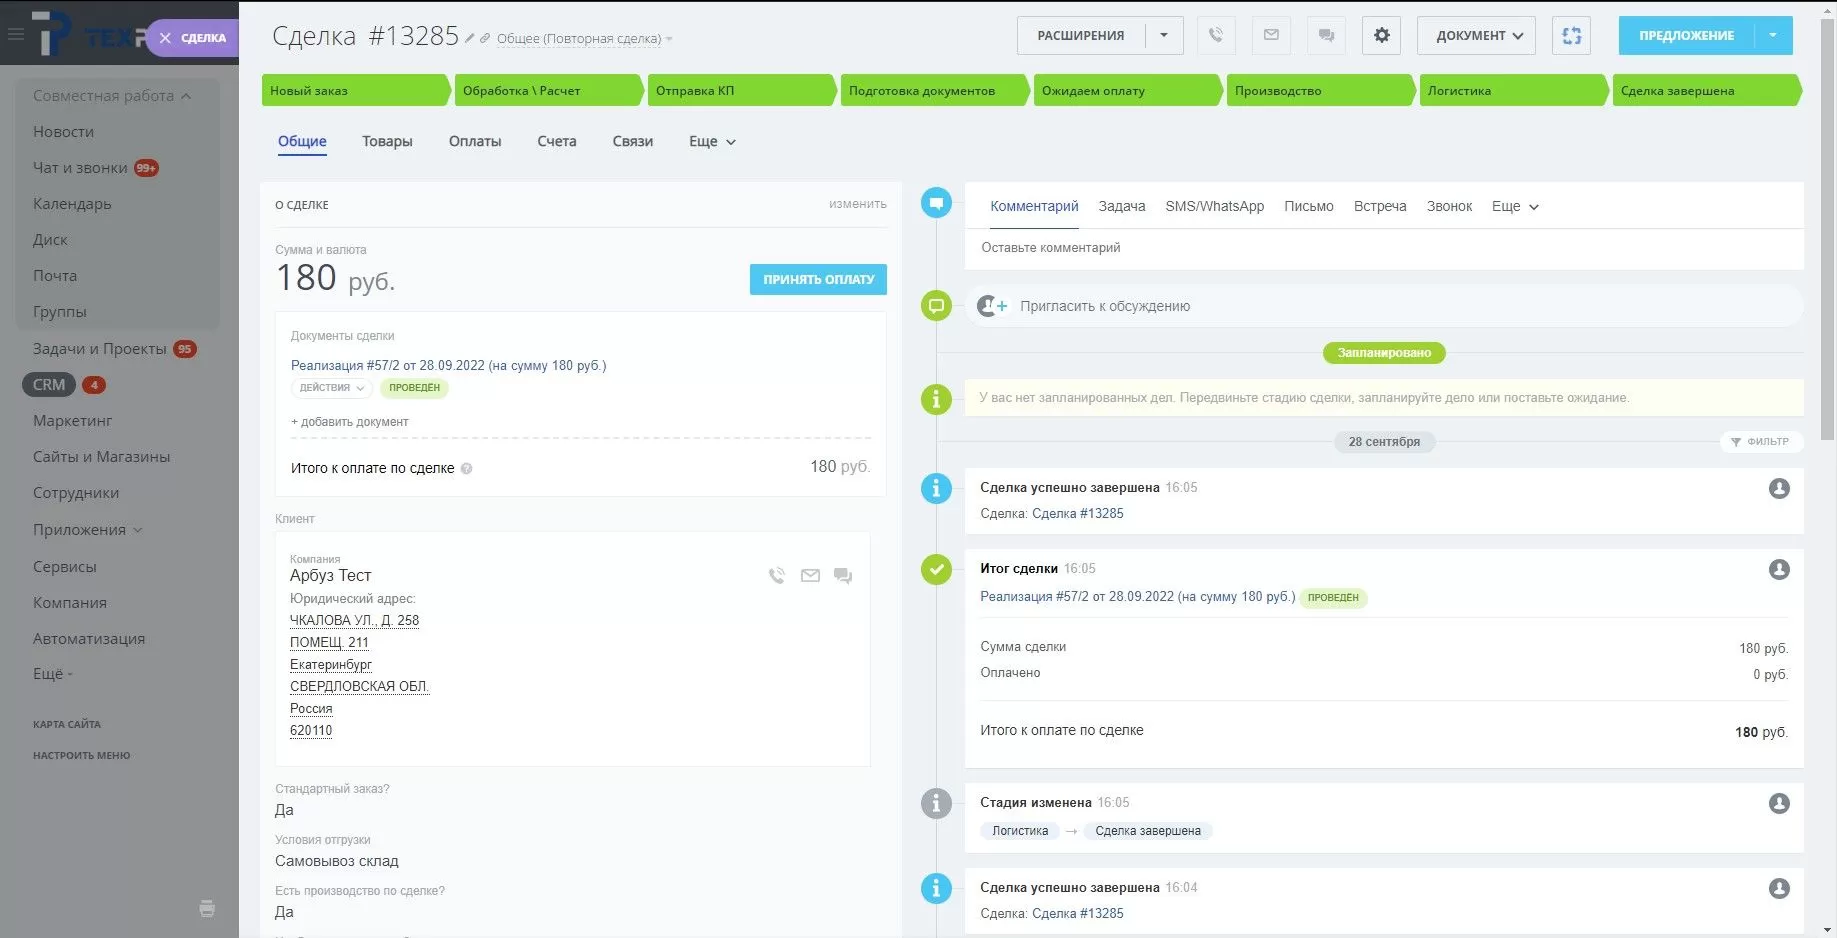The width and height of the screenshot is (1837, 938).
Task: Click the print icon at sidebar bottom
Action: click(207, 909)
